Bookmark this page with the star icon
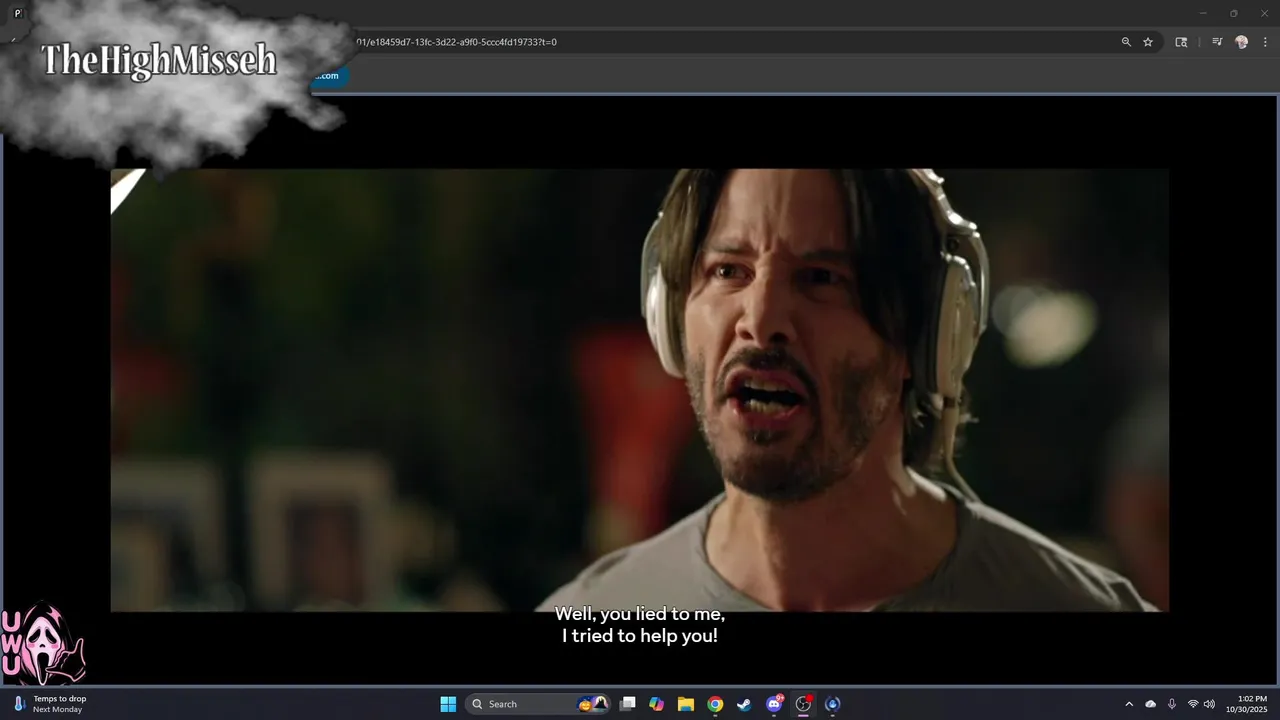The width and height of the screenshot is (1280, 720). pos(1148,42)
